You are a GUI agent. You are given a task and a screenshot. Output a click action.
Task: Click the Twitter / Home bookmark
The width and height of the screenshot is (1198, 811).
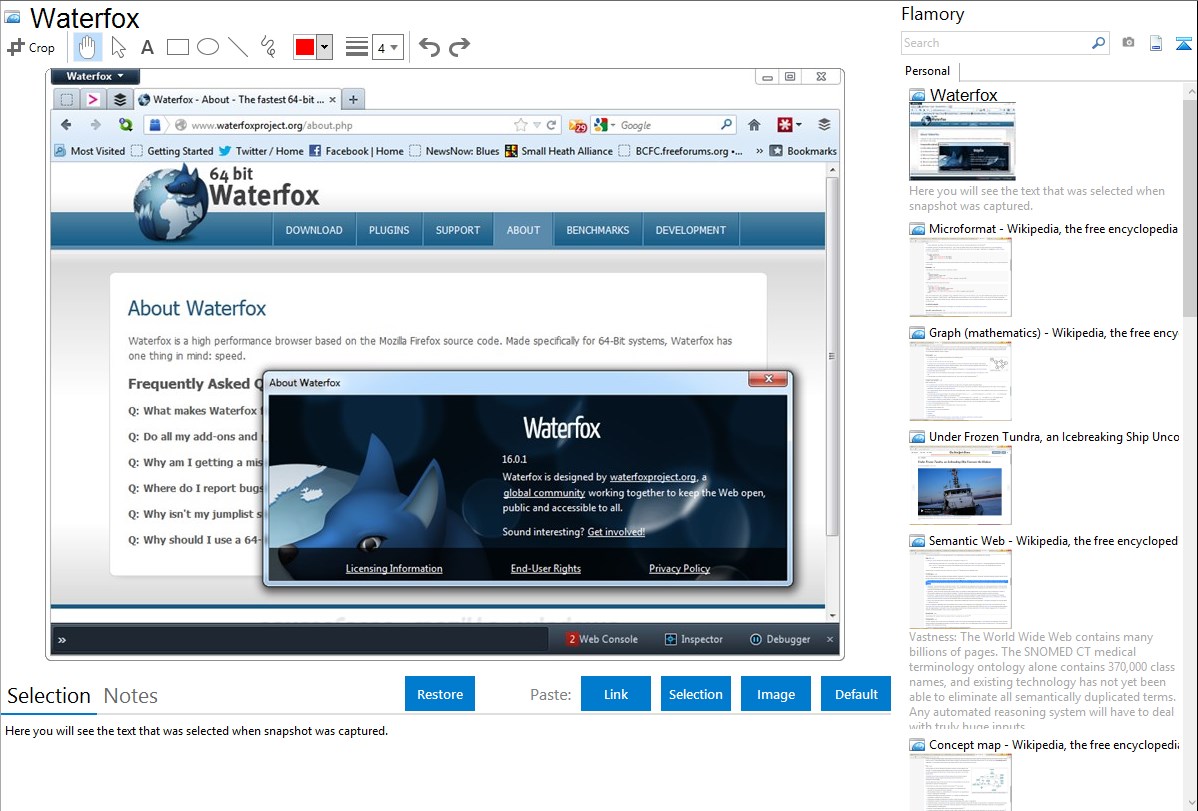pyautogui.click(x=261, y=151)
